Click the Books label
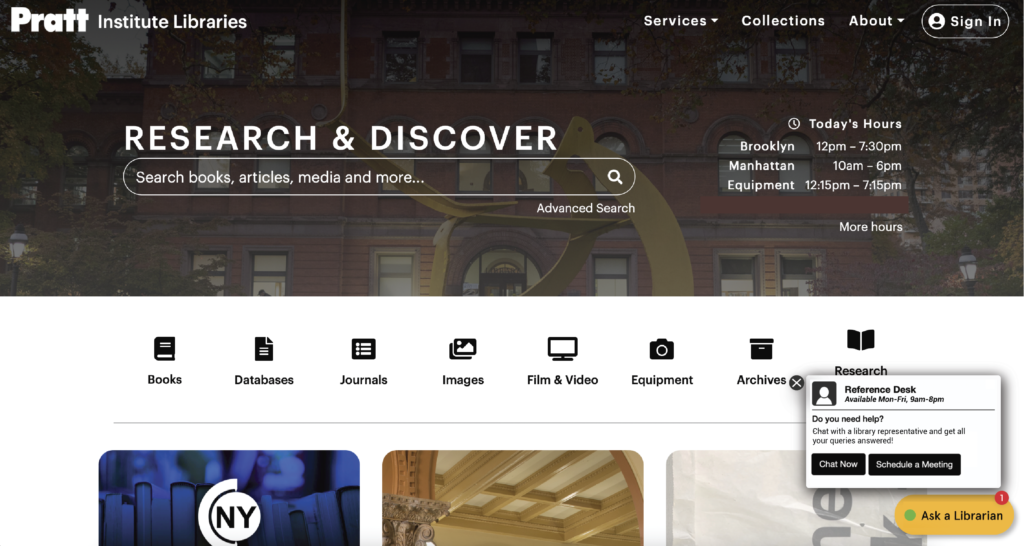 tap(165, 379)
